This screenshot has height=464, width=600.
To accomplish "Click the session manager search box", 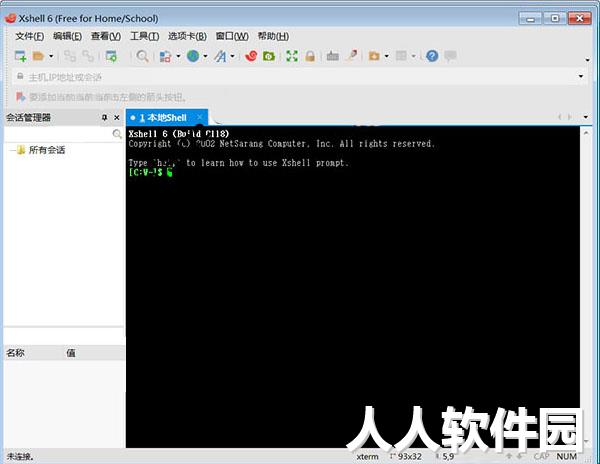I will (57, 134).
